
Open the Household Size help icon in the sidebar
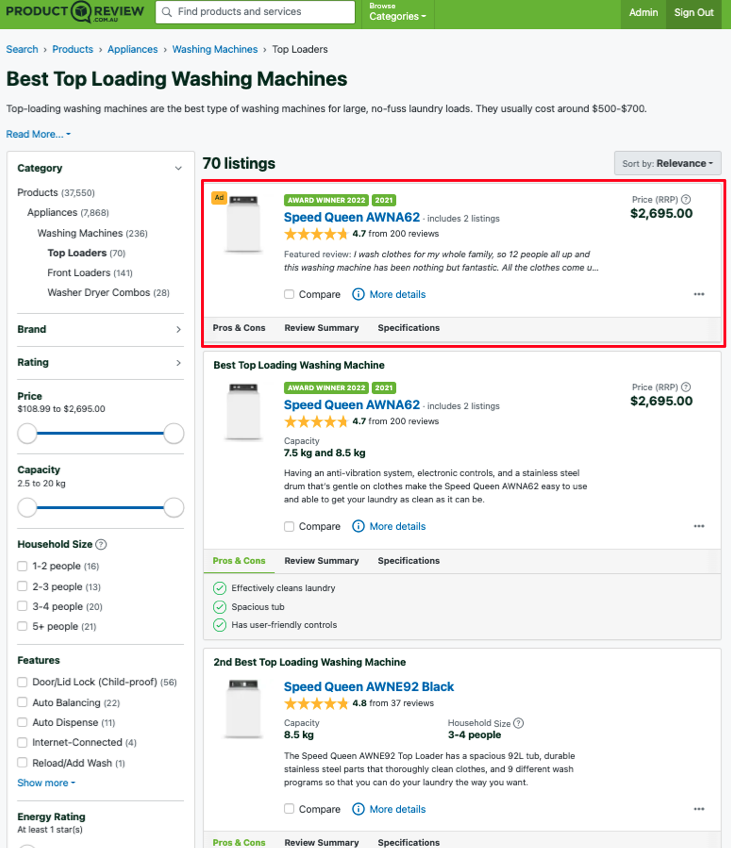pyautogui.click(x=101, y=545)
